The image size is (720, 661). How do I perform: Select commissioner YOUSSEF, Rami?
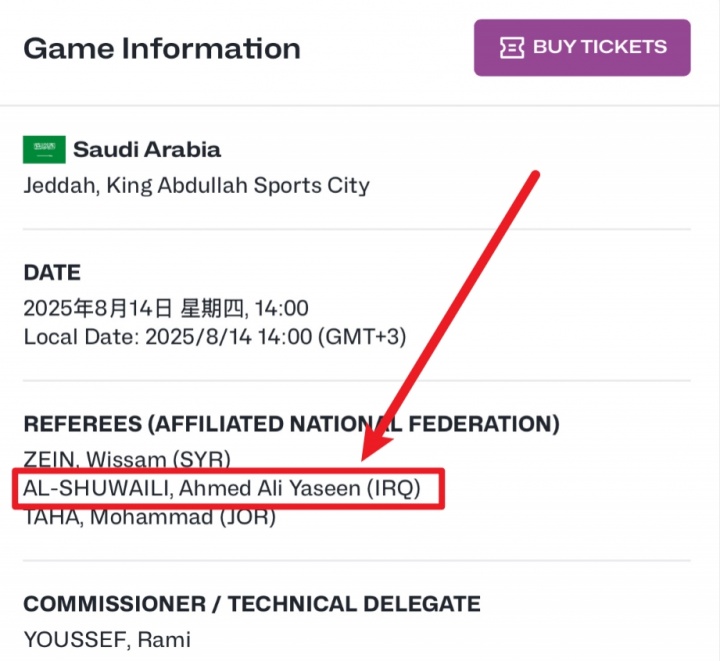click(x=107, y=639)
